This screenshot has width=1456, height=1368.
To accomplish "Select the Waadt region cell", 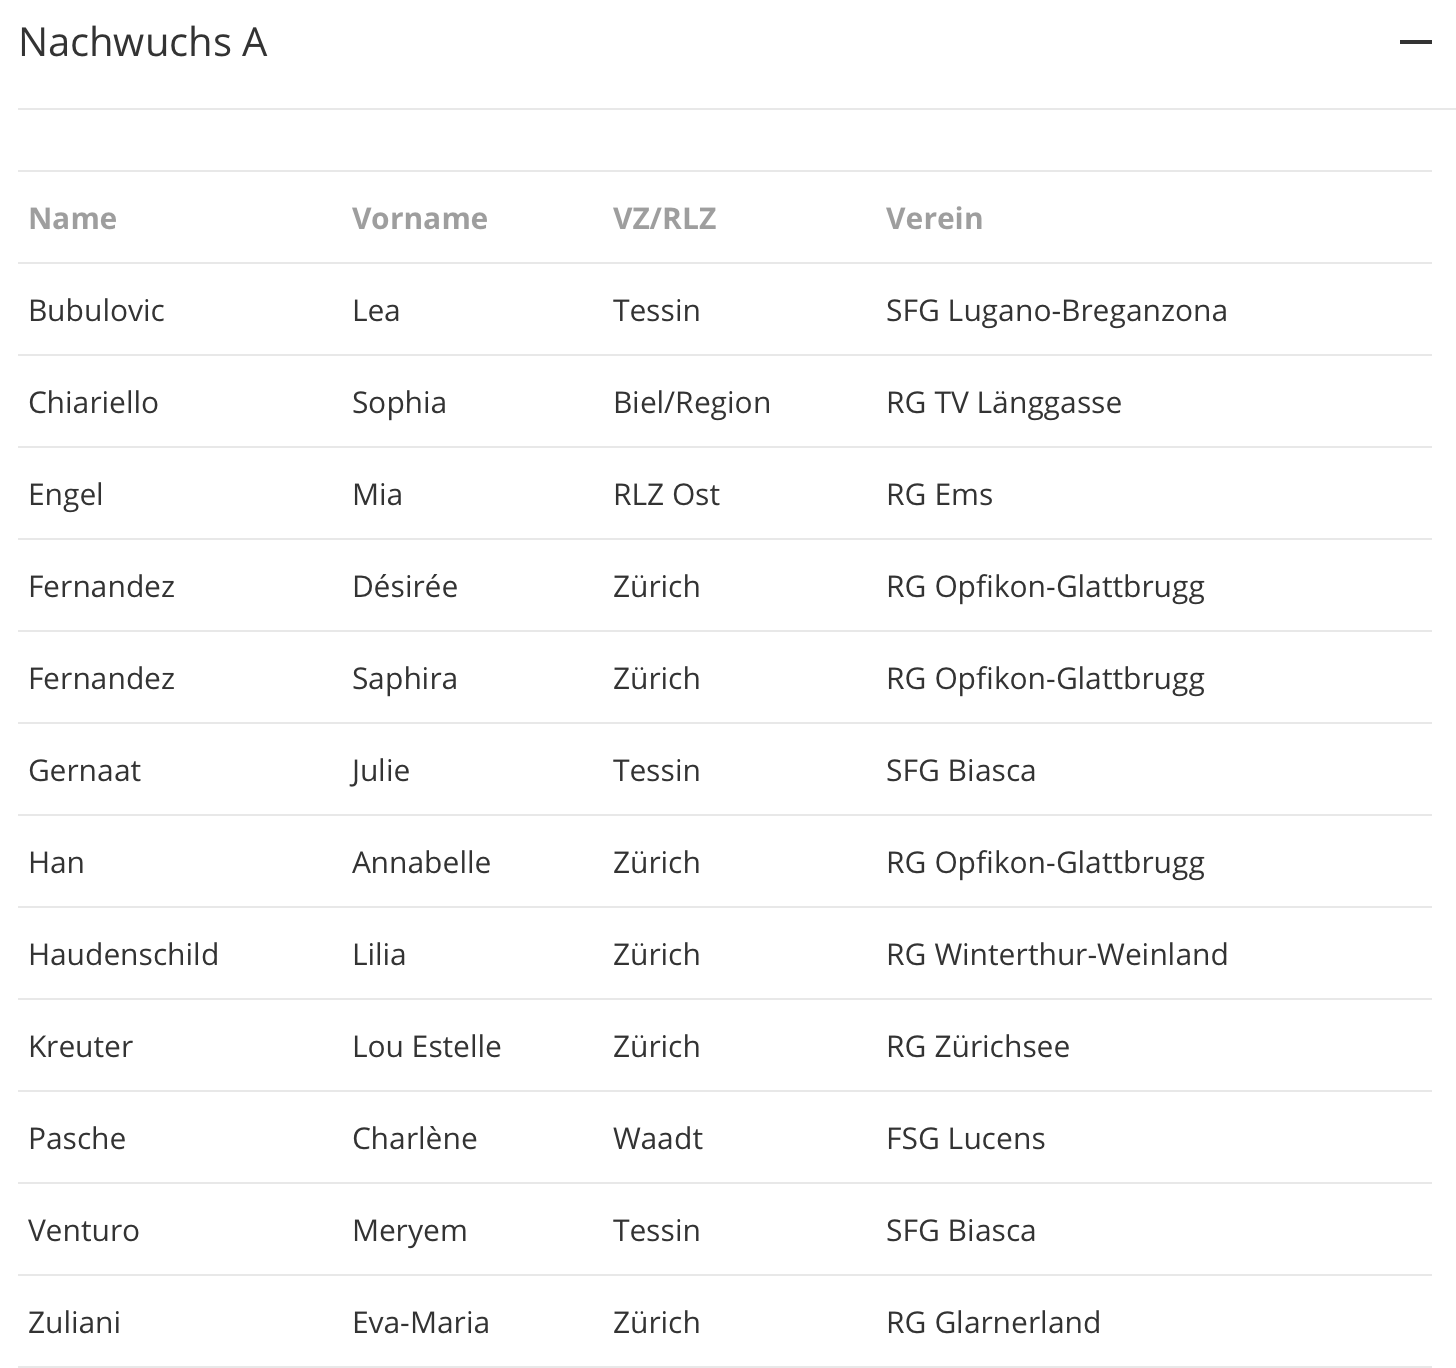I will pyautogui.click(x=658, y=1138).
